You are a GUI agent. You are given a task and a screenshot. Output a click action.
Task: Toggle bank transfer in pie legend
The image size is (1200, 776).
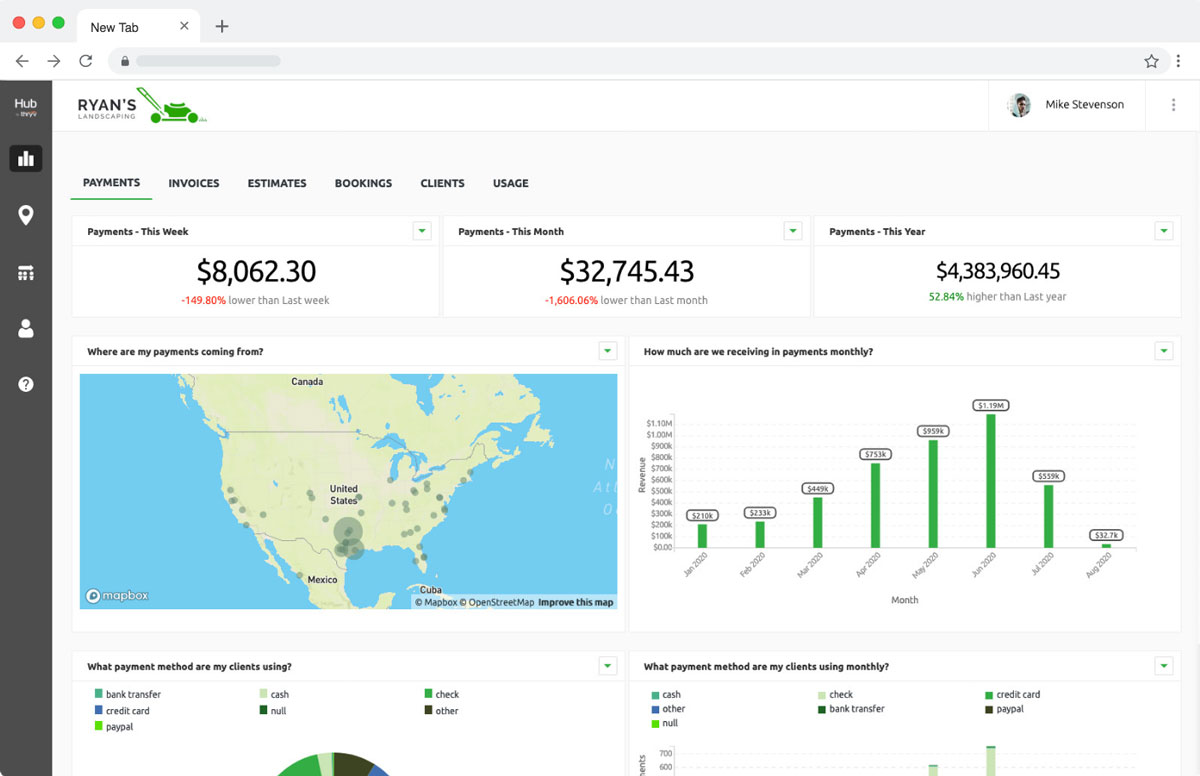[127, 694]
